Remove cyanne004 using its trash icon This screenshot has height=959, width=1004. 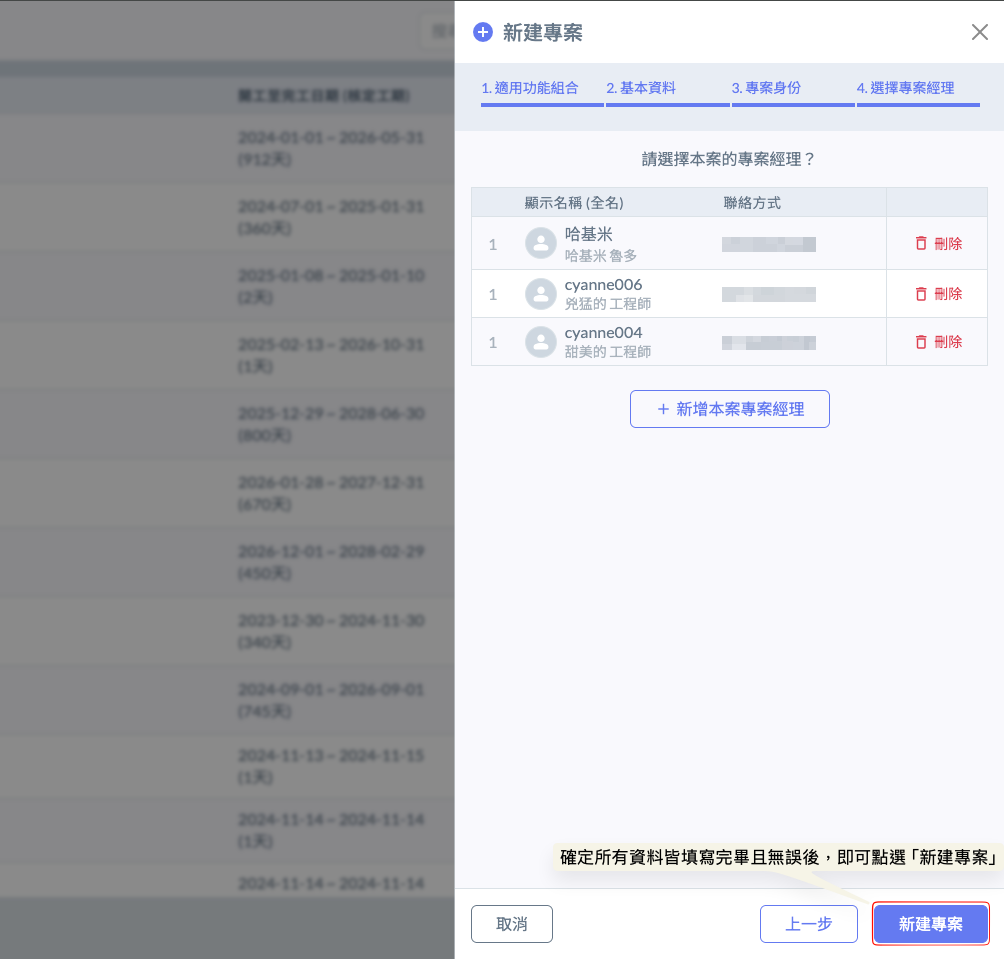[921, 342]
